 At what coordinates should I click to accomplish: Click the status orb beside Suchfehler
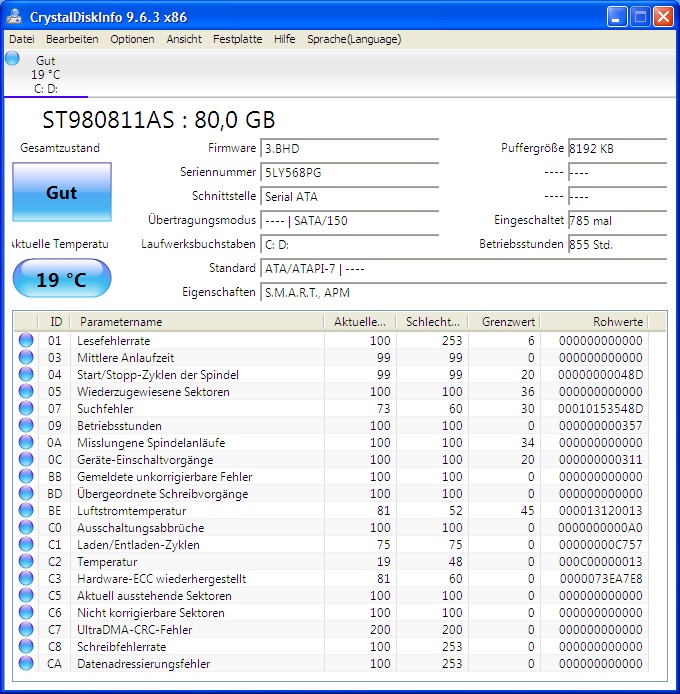tap(25, 409)
